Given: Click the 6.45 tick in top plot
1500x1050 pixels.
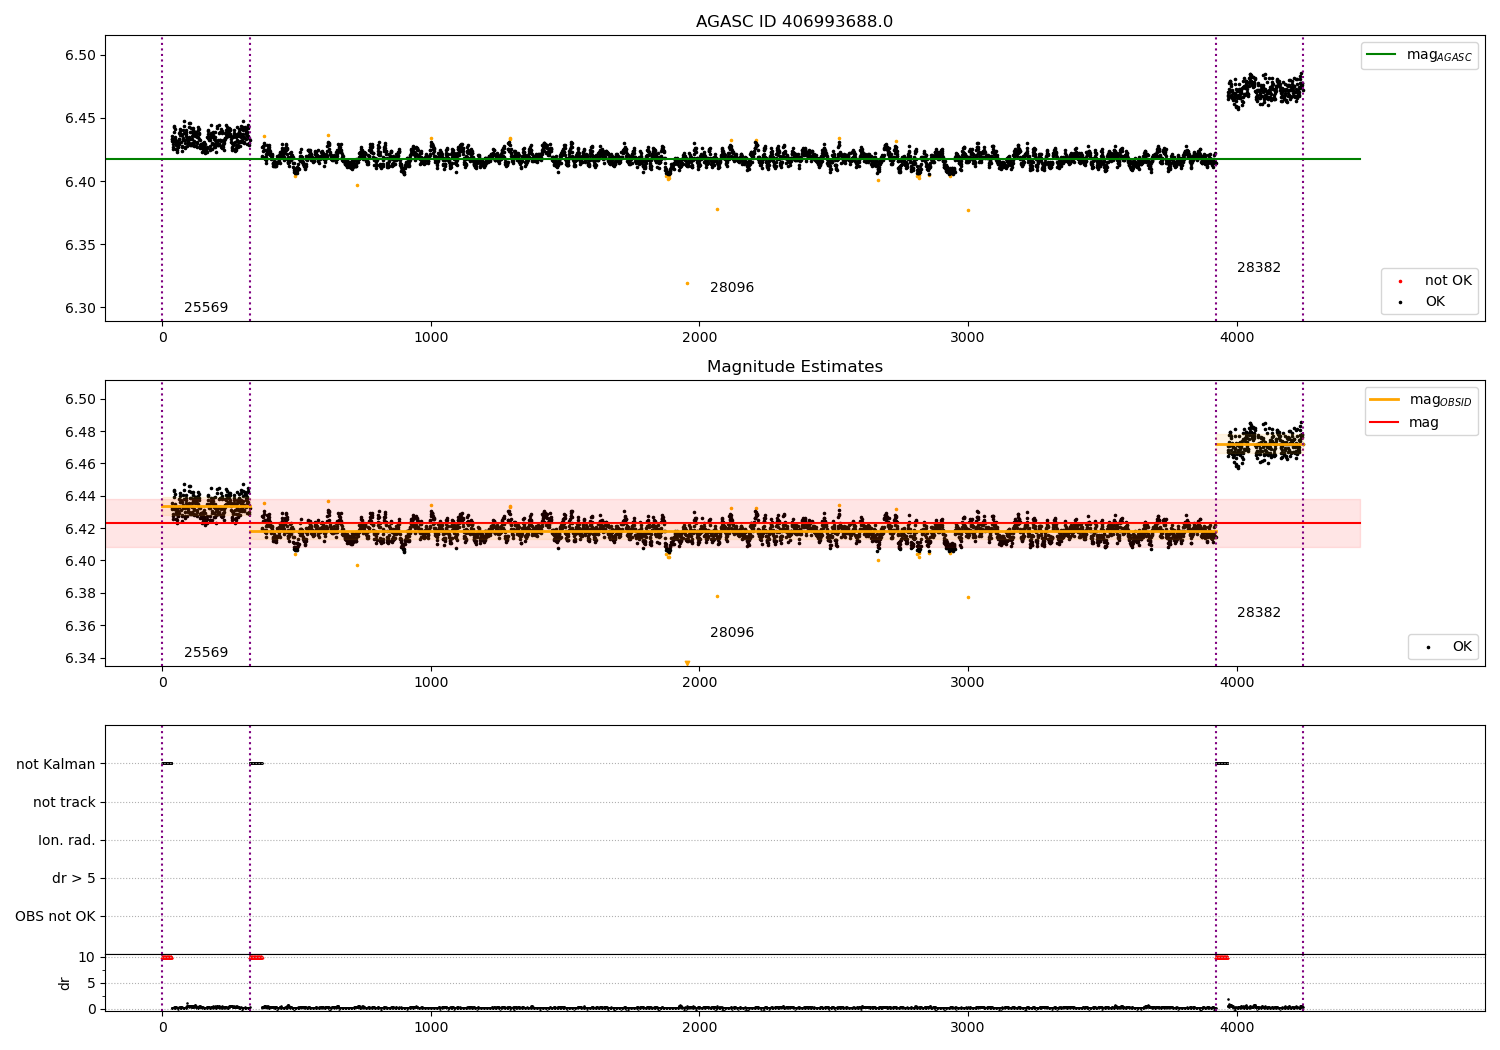Looking at the screenshot, I should pos(78,119).
